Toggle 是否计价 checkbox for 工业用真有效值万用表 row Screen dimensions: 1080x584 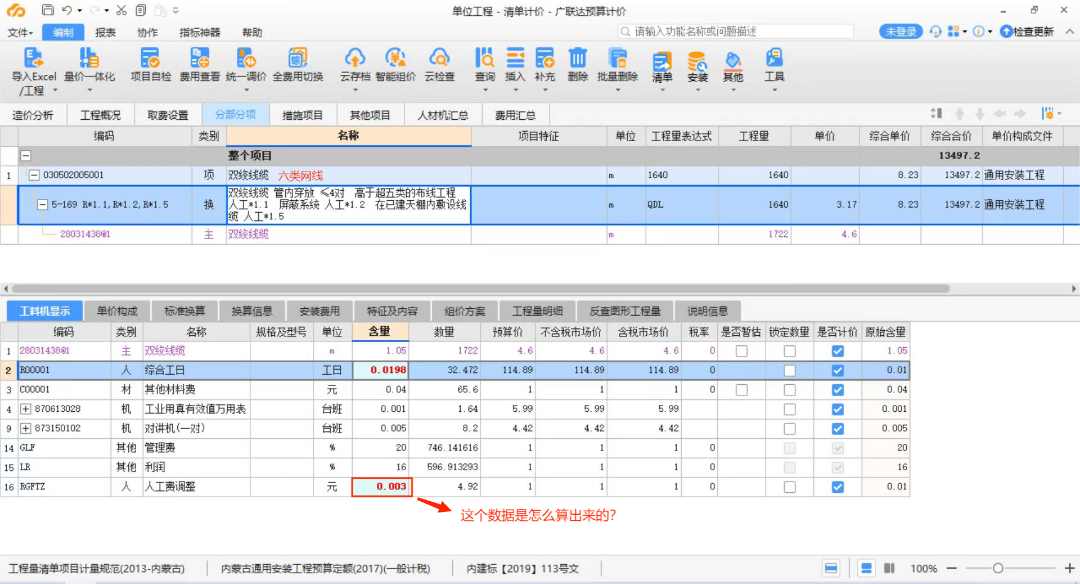[x=838, y=409]
